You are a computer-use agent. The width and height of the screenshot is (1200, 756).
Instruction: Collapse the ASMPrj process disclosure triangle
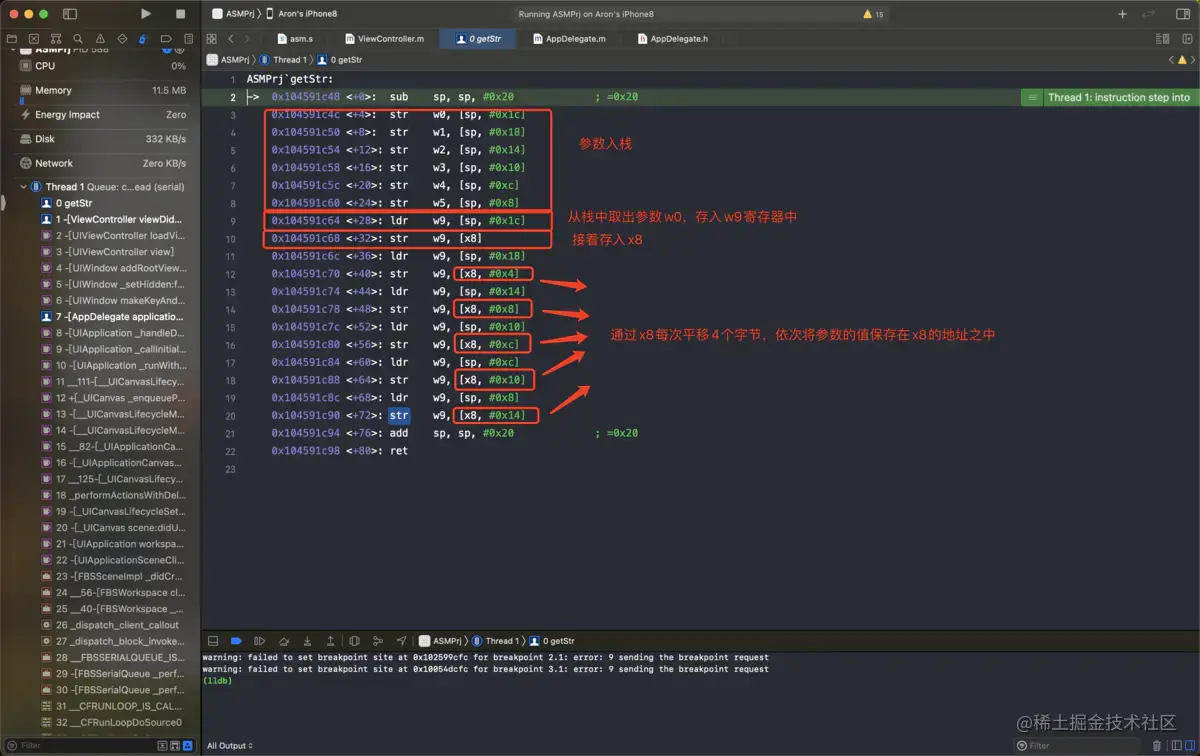click(x=12, y=49)
